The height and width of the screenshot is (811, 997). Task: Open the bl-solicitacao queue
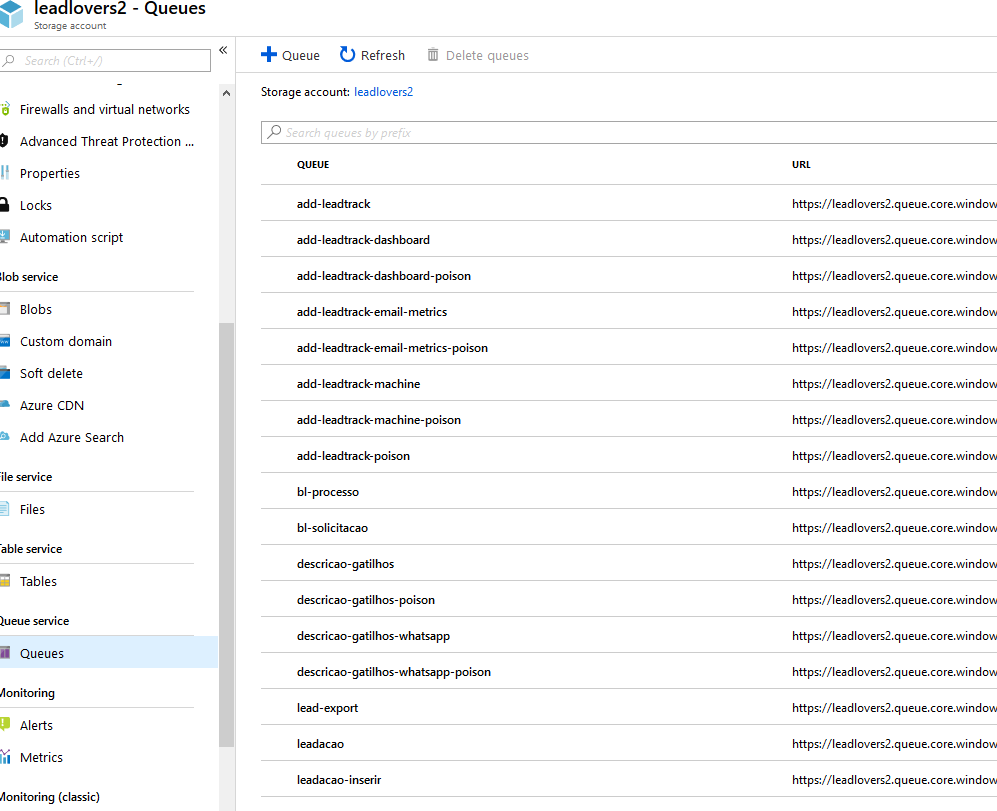point(332,528)
